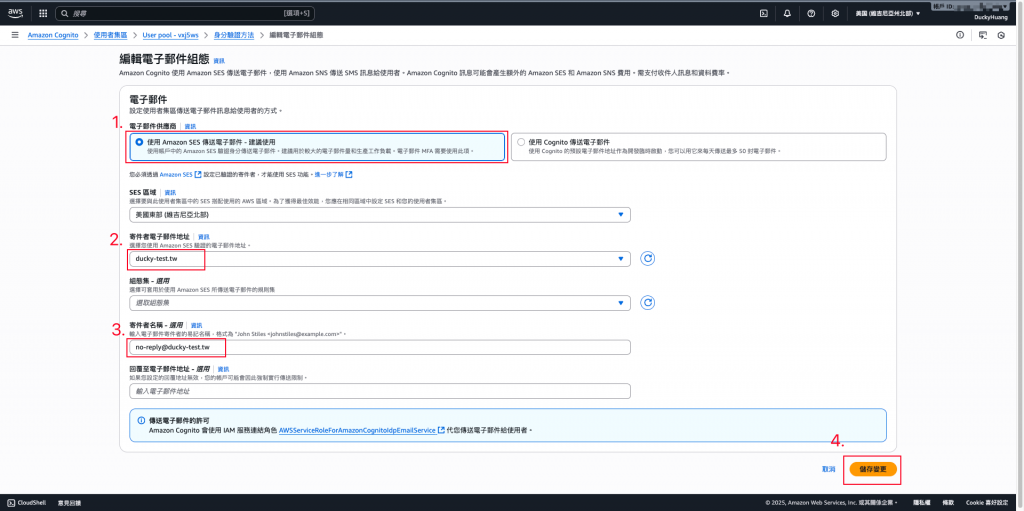
Task: Click CloudShell text in footer
Action: click(x=32, y=503)
